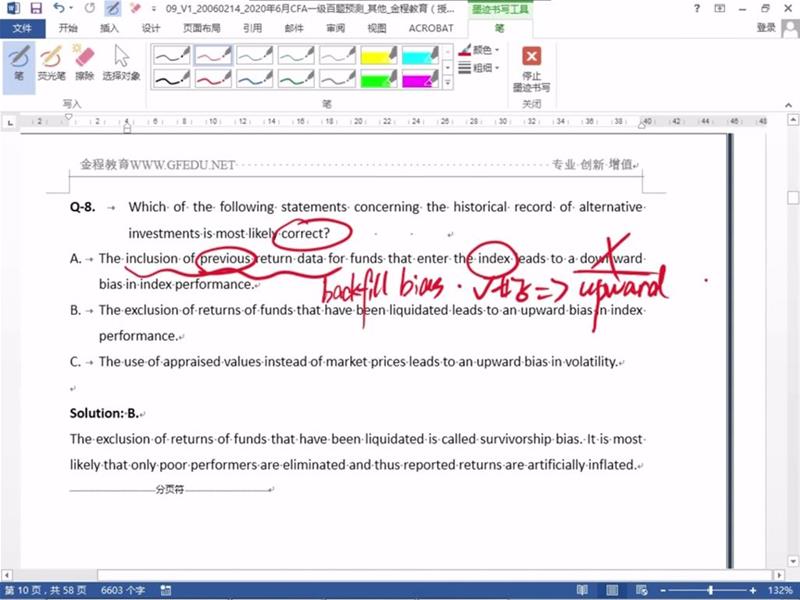Click the tab selector at ruler left
The width and height of the screenshot is (800, 600).
coord(10,122)
